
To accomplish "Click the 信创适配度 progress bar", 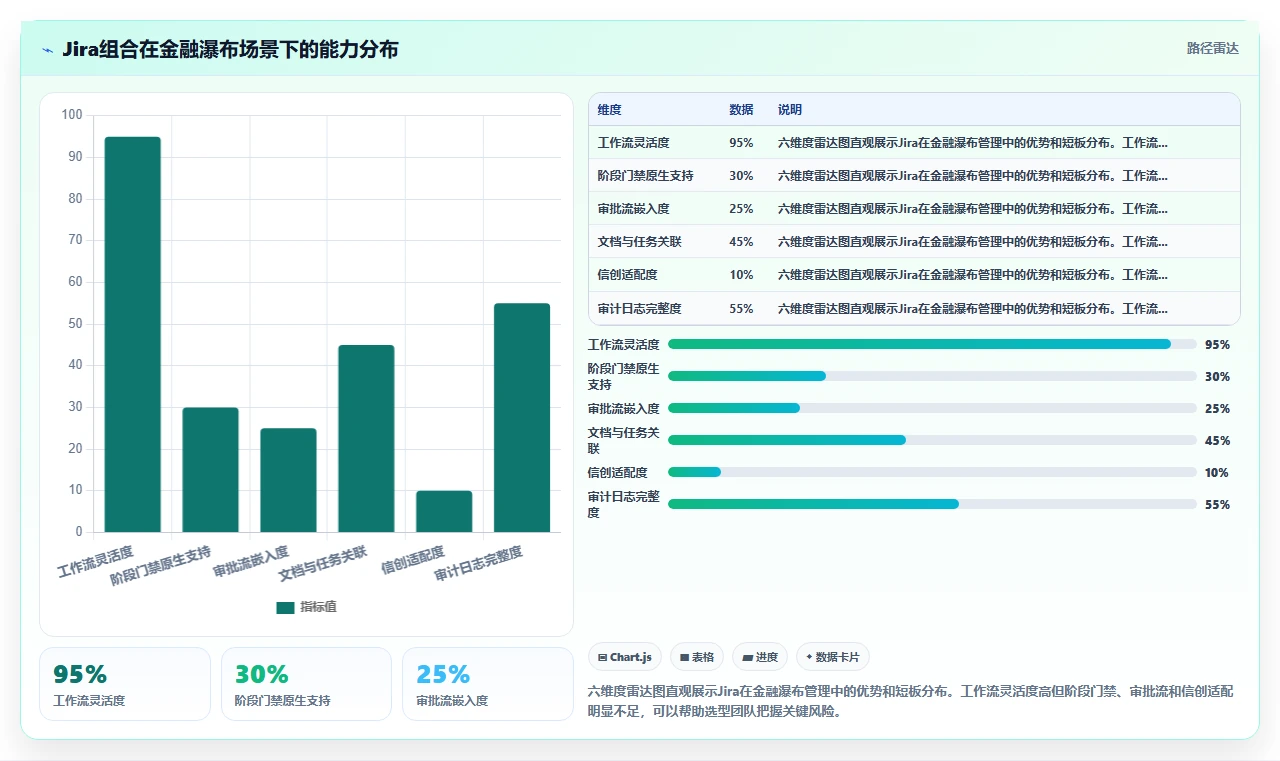I will pos(932,472).
